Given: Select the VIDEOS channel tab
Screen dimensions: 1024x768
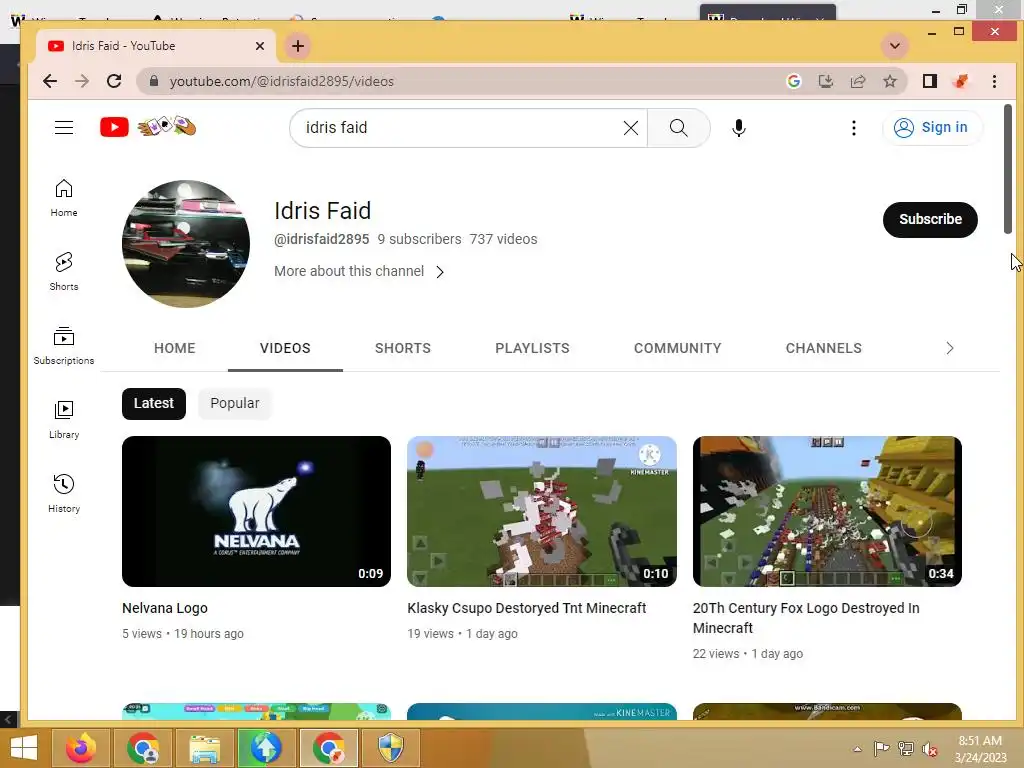Looking at the screenshot, I should (x=285, y=348).
